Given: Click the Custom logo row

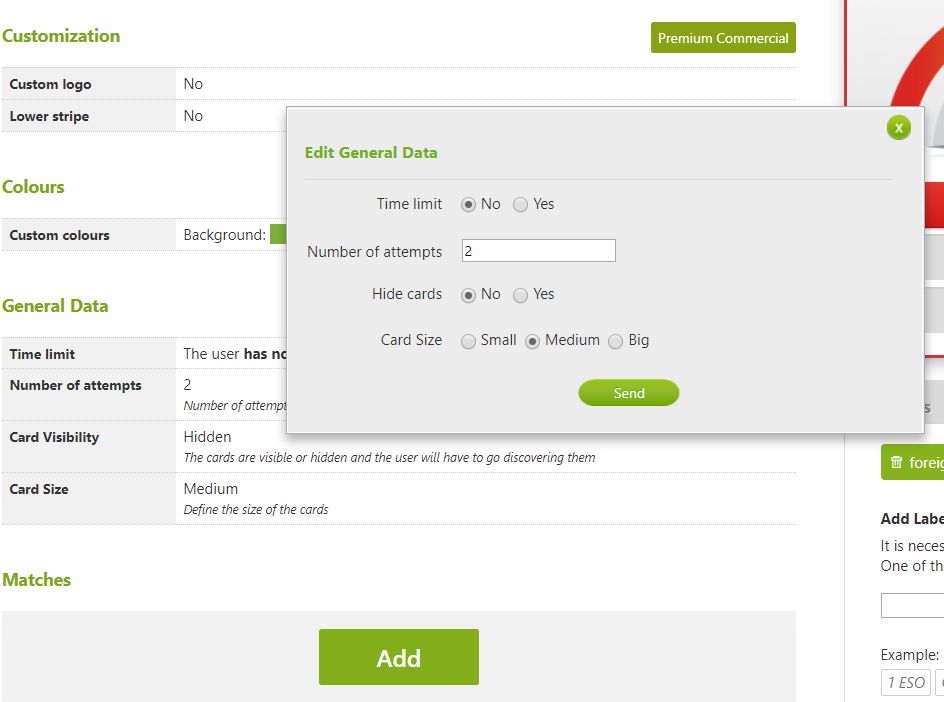Looking at the screenshot, I should [x=398, y=84].
